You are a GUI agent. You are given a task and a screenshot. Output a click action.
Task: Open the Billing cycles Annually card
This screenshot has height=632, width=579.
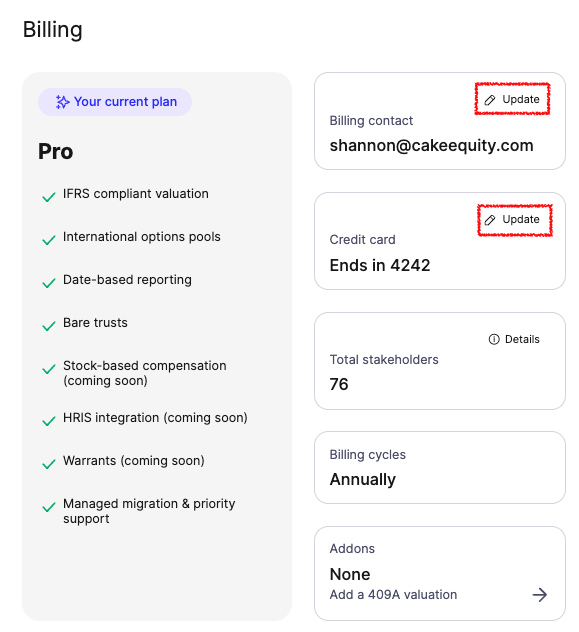pos(440,468)
